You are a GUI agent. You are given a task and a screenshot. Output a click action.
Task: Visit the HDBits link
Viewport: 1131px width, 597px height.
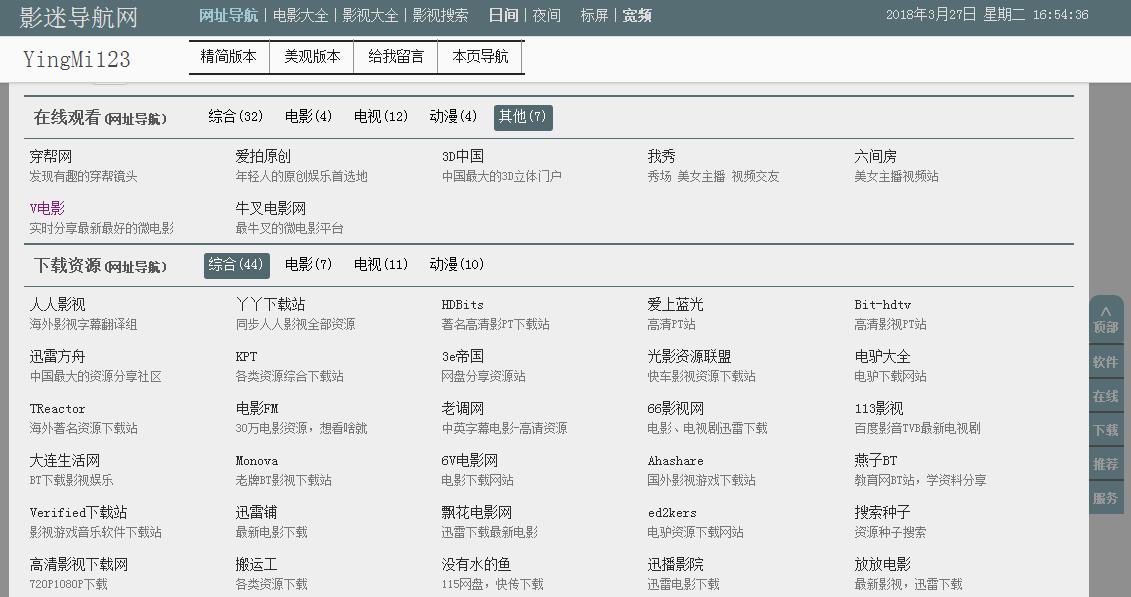tap(462, 305)
